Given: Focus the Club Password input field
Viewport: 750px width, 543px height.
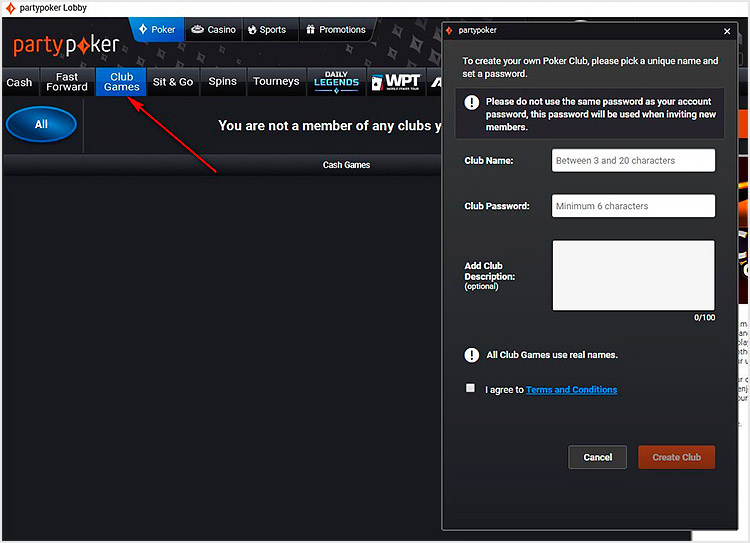Looking at the screenshot, I should coord(633,206).
